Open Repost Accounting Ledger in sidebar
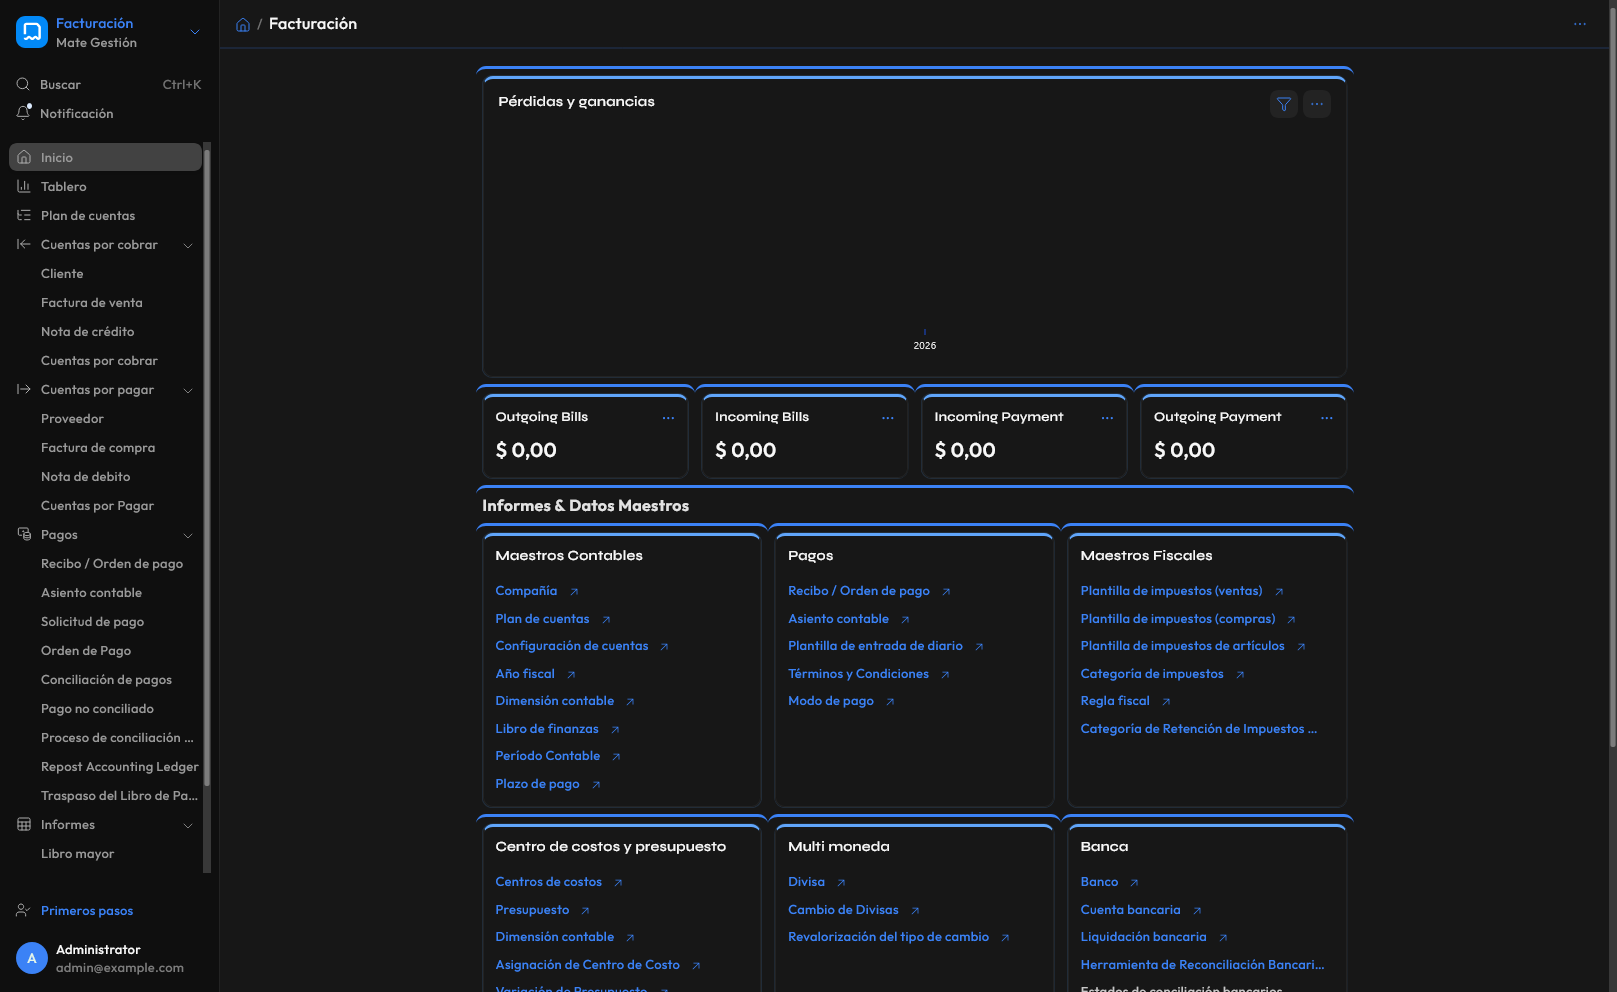The image size is (1617, 992). [120, 767]
